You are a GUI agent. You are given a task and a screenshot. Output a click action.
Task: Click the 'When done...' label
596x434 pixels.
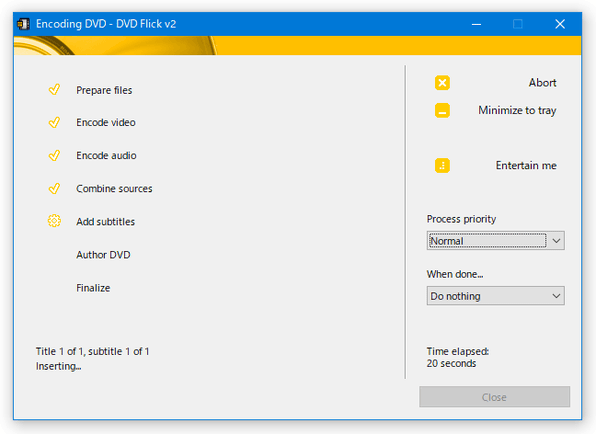[x=455, y=274]
